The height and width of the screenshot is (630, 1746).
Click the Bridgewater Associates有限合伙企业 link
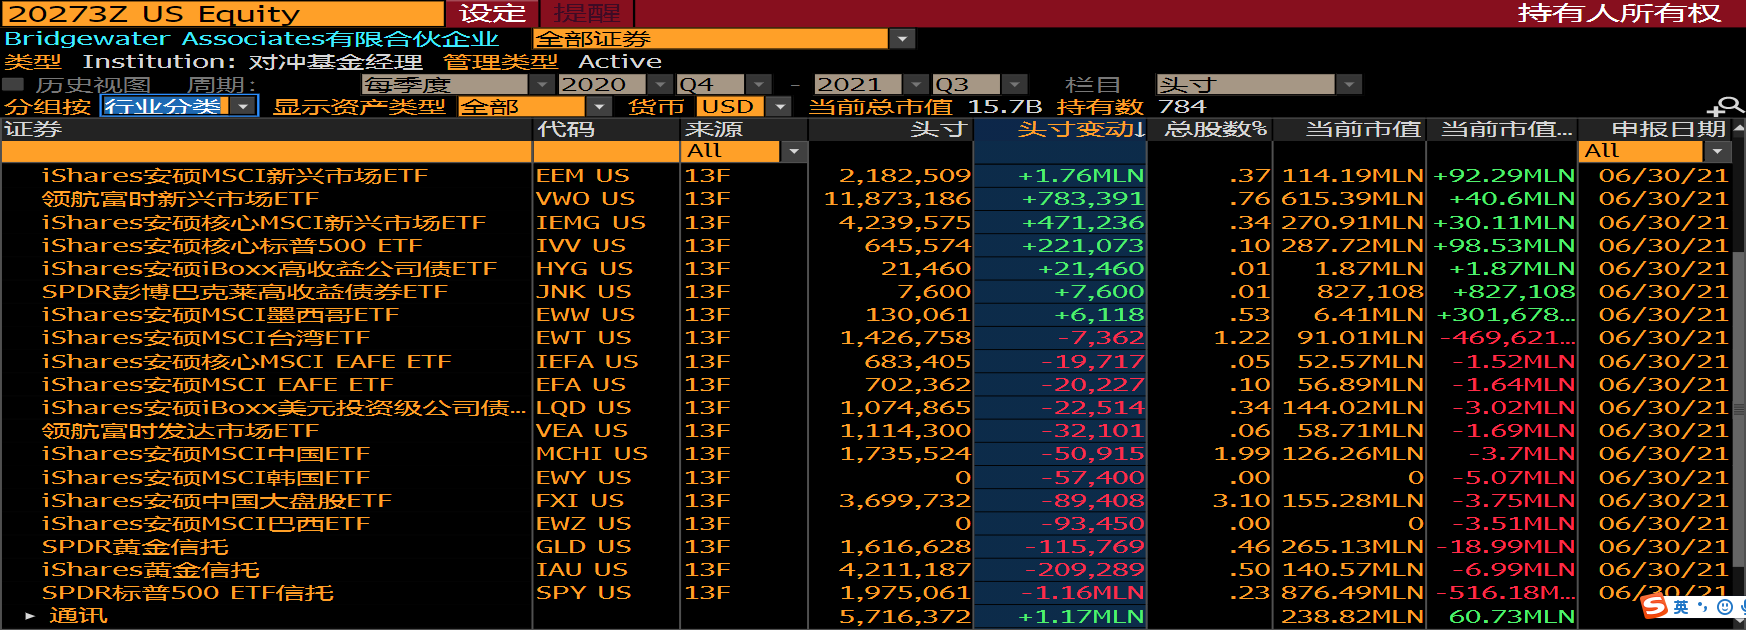pyautogui.click(x=251, y=39)
